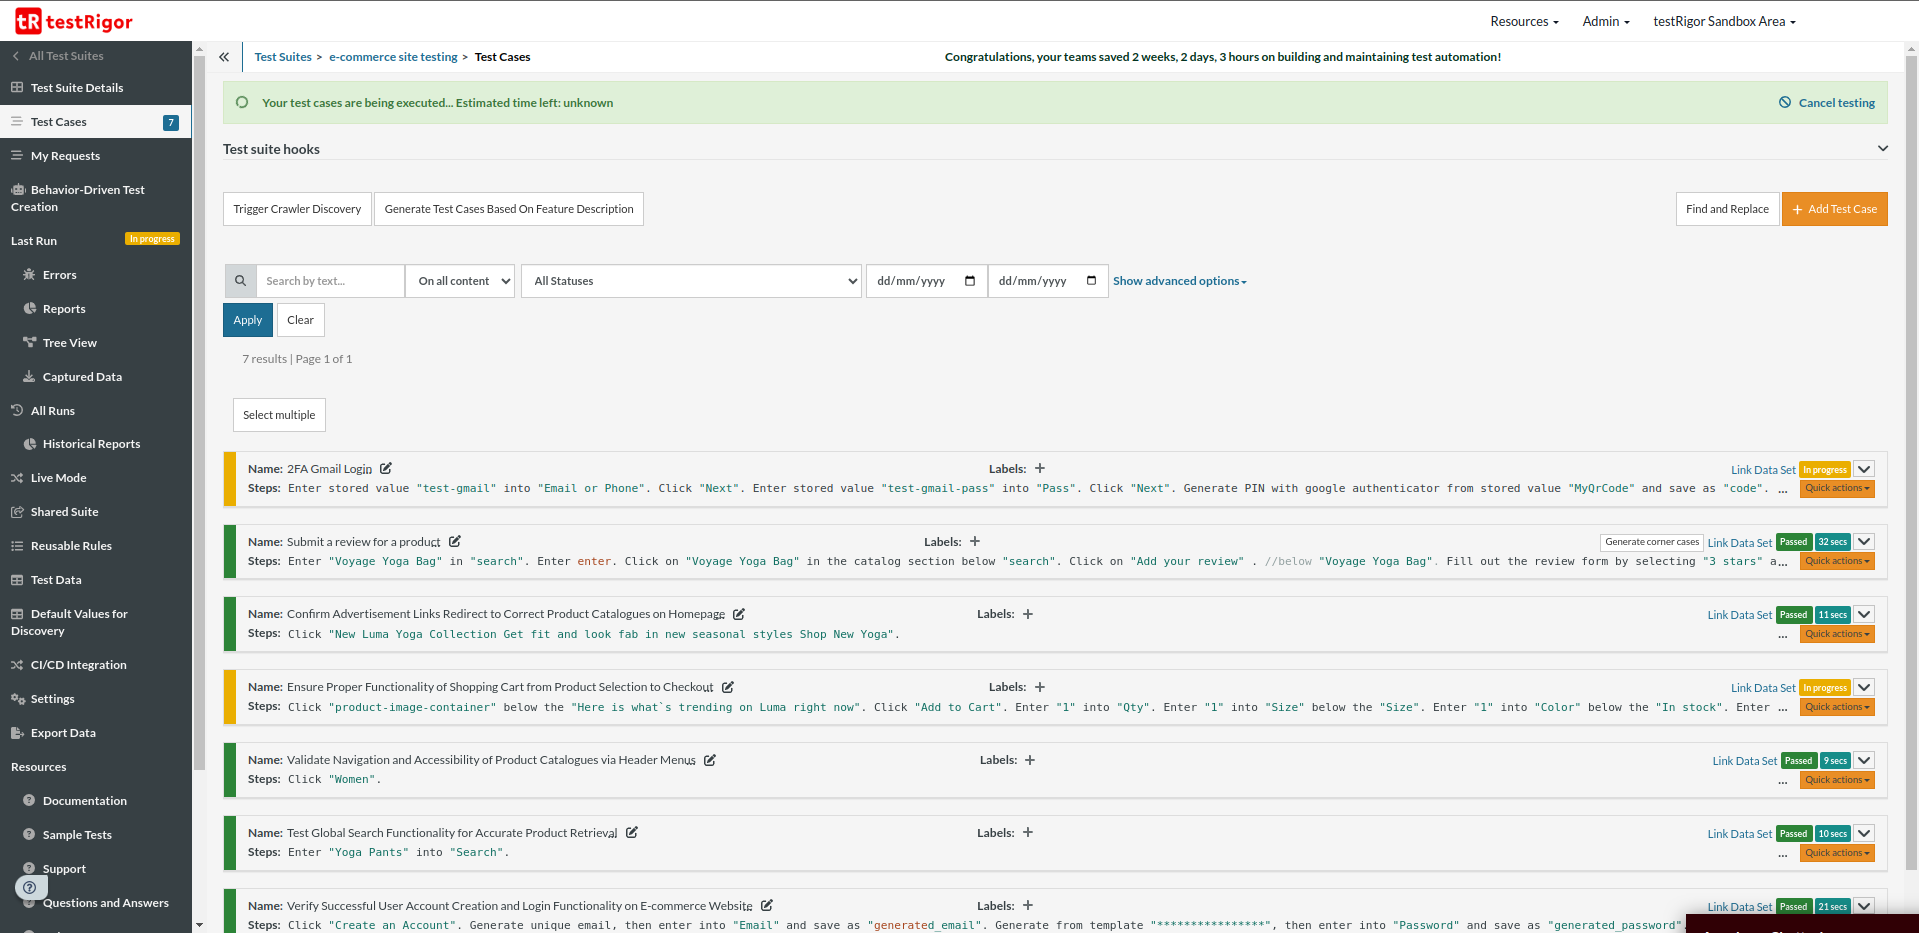The height and width of the screenshot is (933, 1919).
Task: Click Link Data Set for 2FA Gmail Login
Action: (x=1763, y=470)
